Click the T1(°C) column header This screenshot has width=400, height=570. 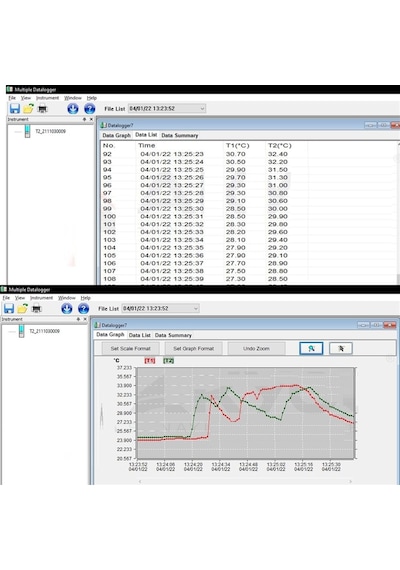[237, 145]
